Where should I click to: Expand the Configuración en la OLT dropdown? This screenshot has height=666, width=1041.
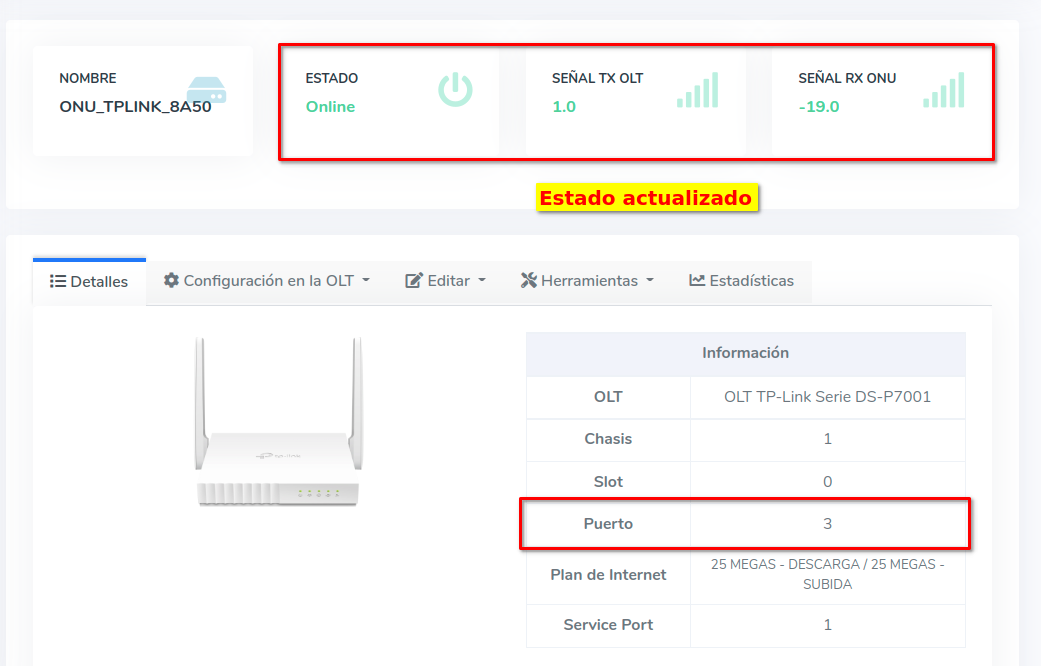(366, 281)
